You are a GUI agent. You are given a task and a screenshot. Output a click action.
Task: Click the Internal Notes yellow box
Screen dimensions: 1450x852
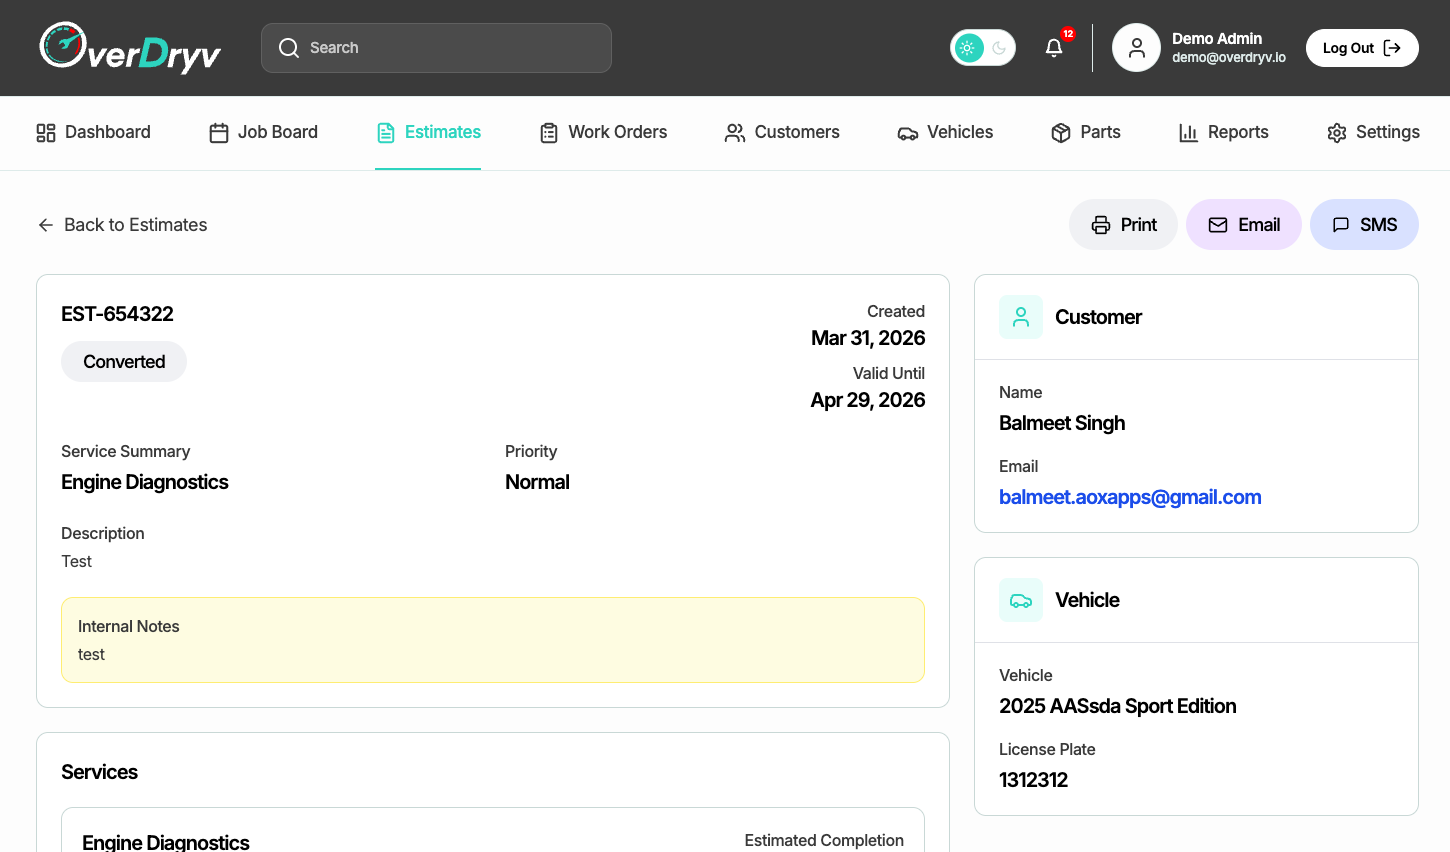(493, 640)
